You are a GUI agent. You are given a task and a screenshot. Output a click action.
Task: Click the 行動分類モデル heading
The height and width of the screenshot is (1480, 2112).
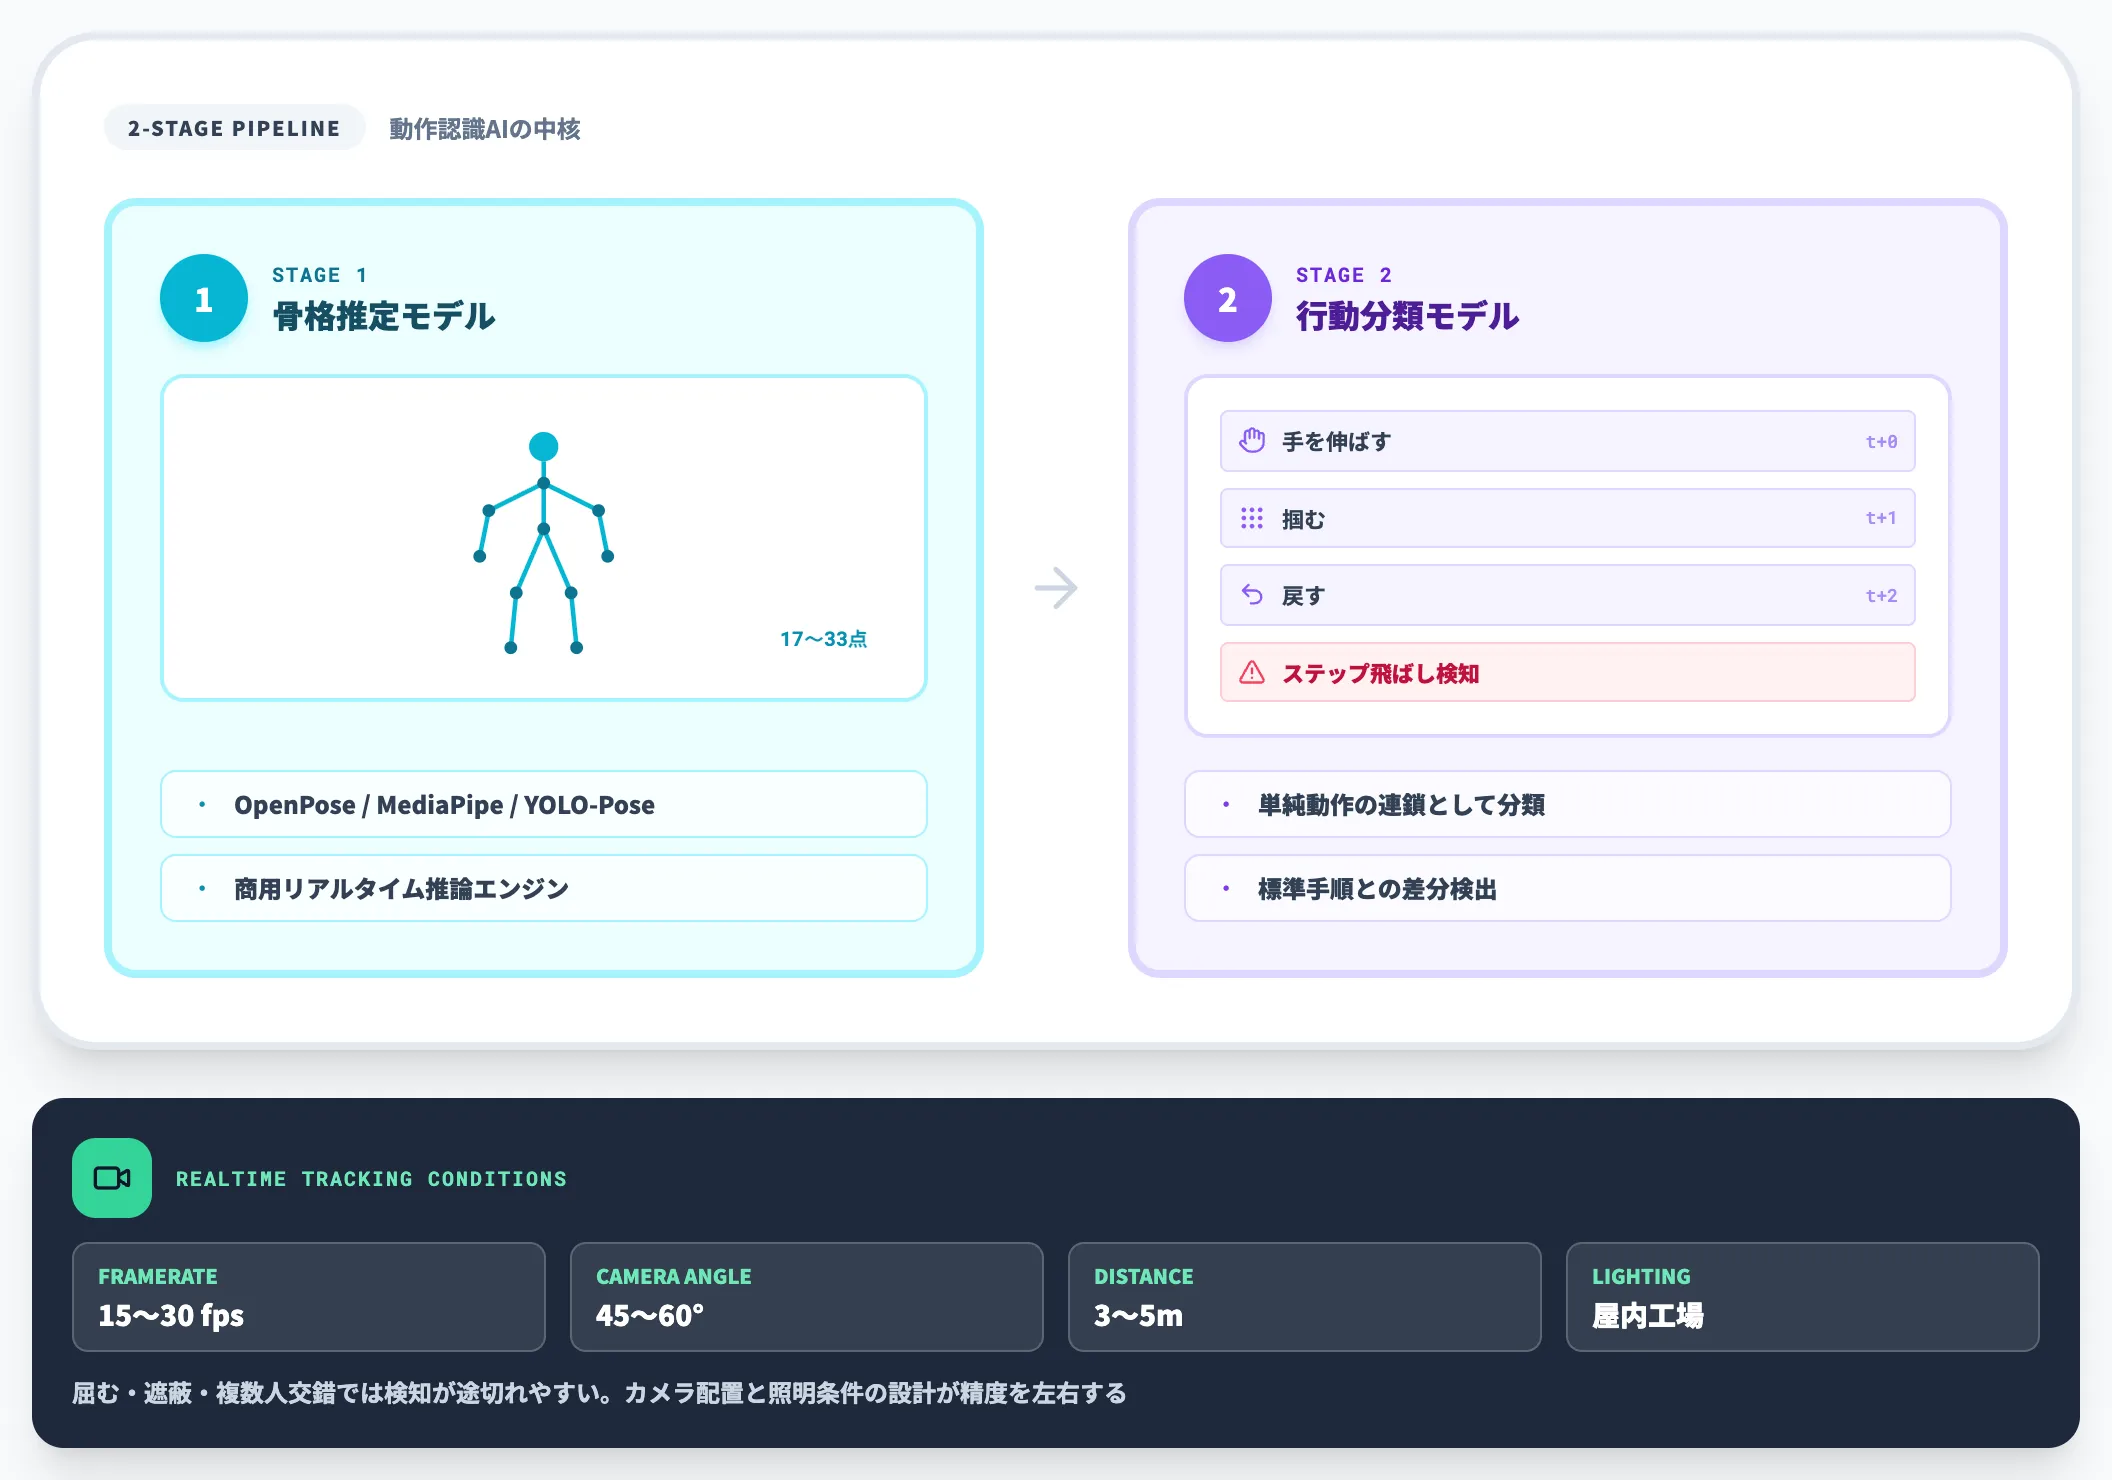coord(1408,316)
